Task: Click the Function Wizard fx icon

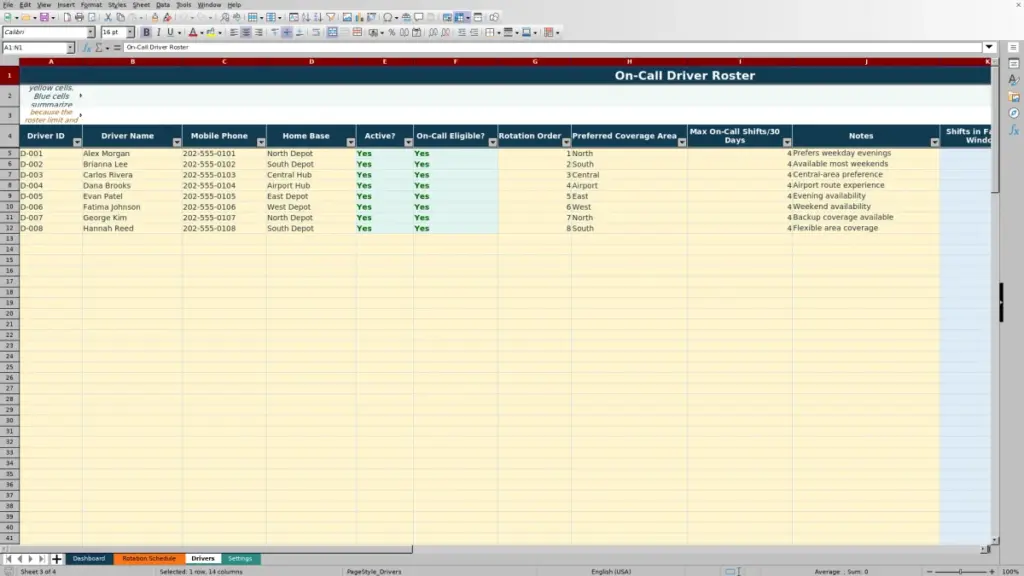Action: pyautogui.click(x=87, y=47)
